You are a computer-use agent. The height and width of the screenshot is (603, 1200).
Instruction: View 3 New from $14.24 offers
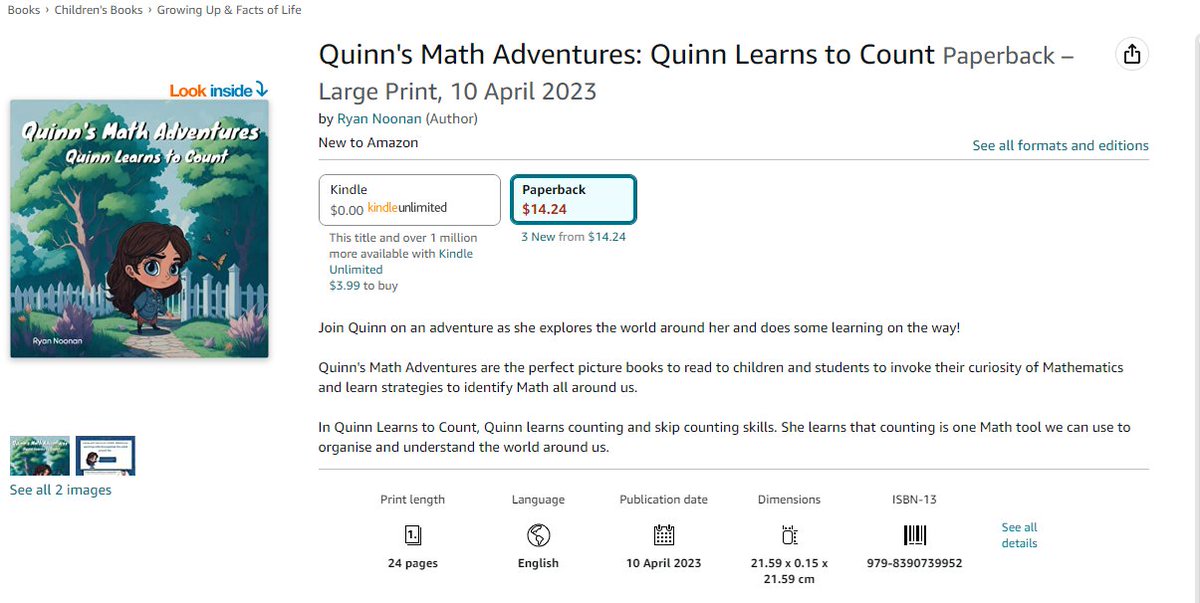point(573,237)
